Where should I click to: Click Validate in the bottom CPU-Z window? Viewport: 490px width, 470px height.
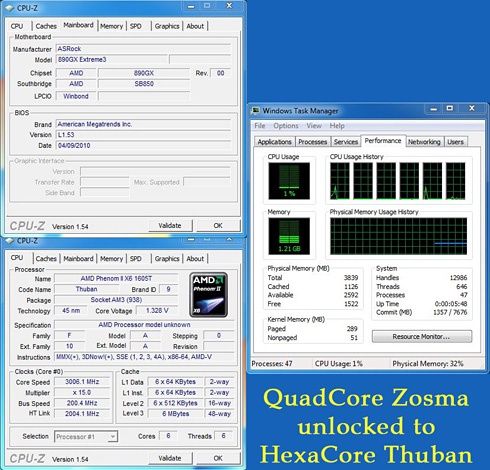point(170,458)
